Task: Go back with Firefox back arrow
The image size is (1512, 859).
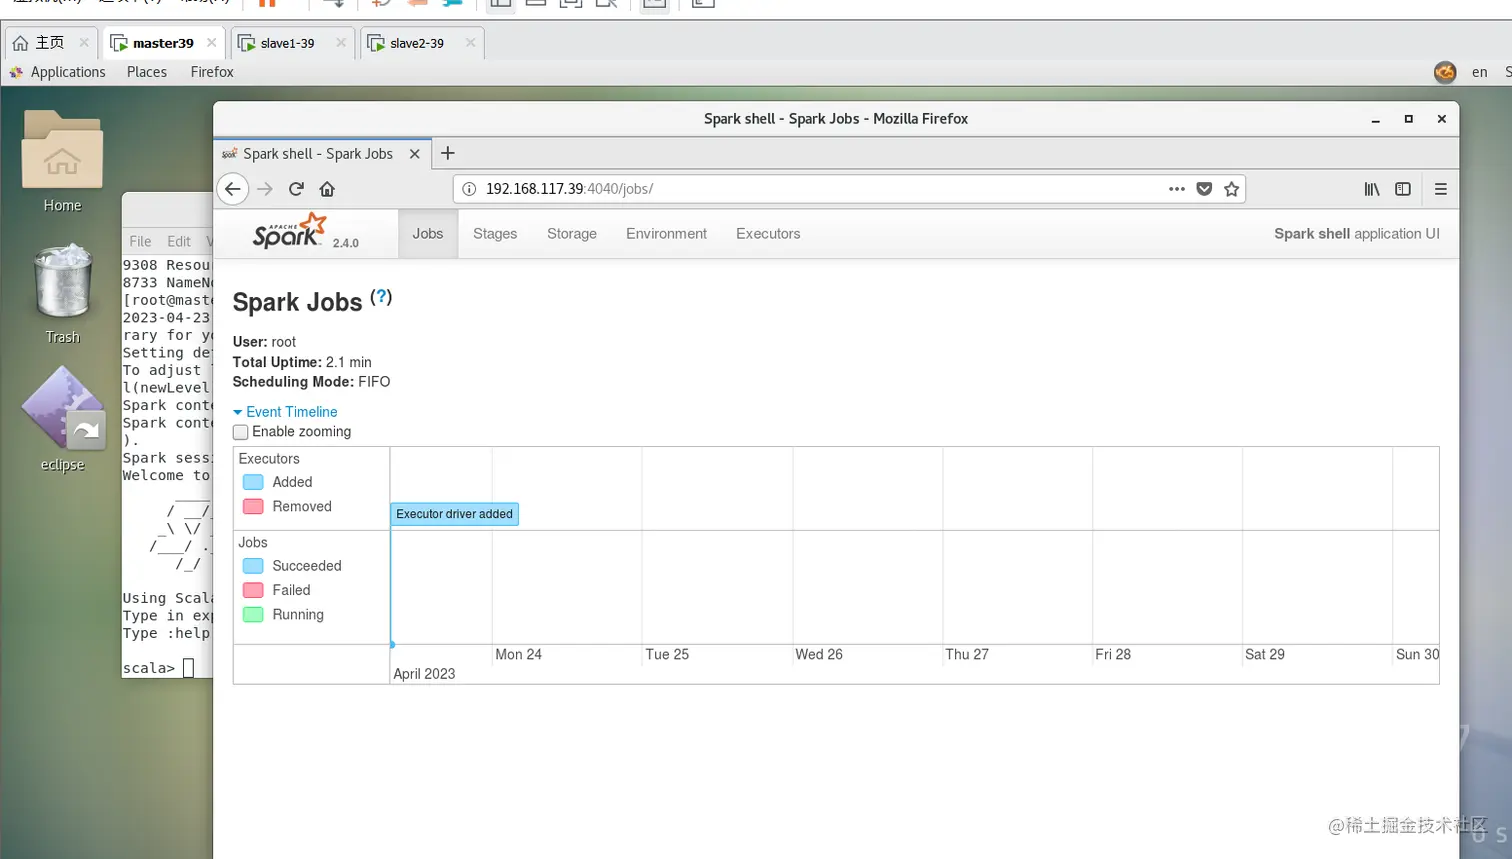Action: tap(233, 189)
